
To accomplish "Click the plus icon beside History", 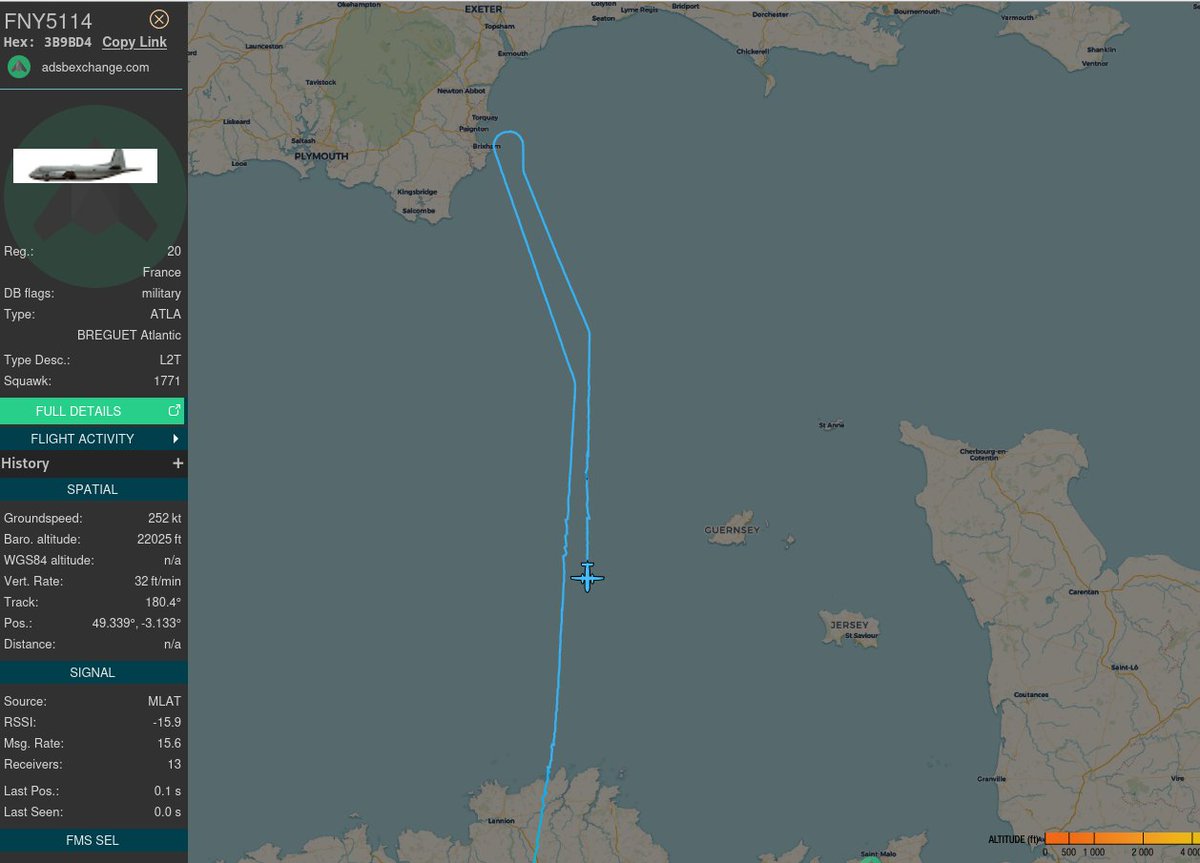I will (178, 463).
